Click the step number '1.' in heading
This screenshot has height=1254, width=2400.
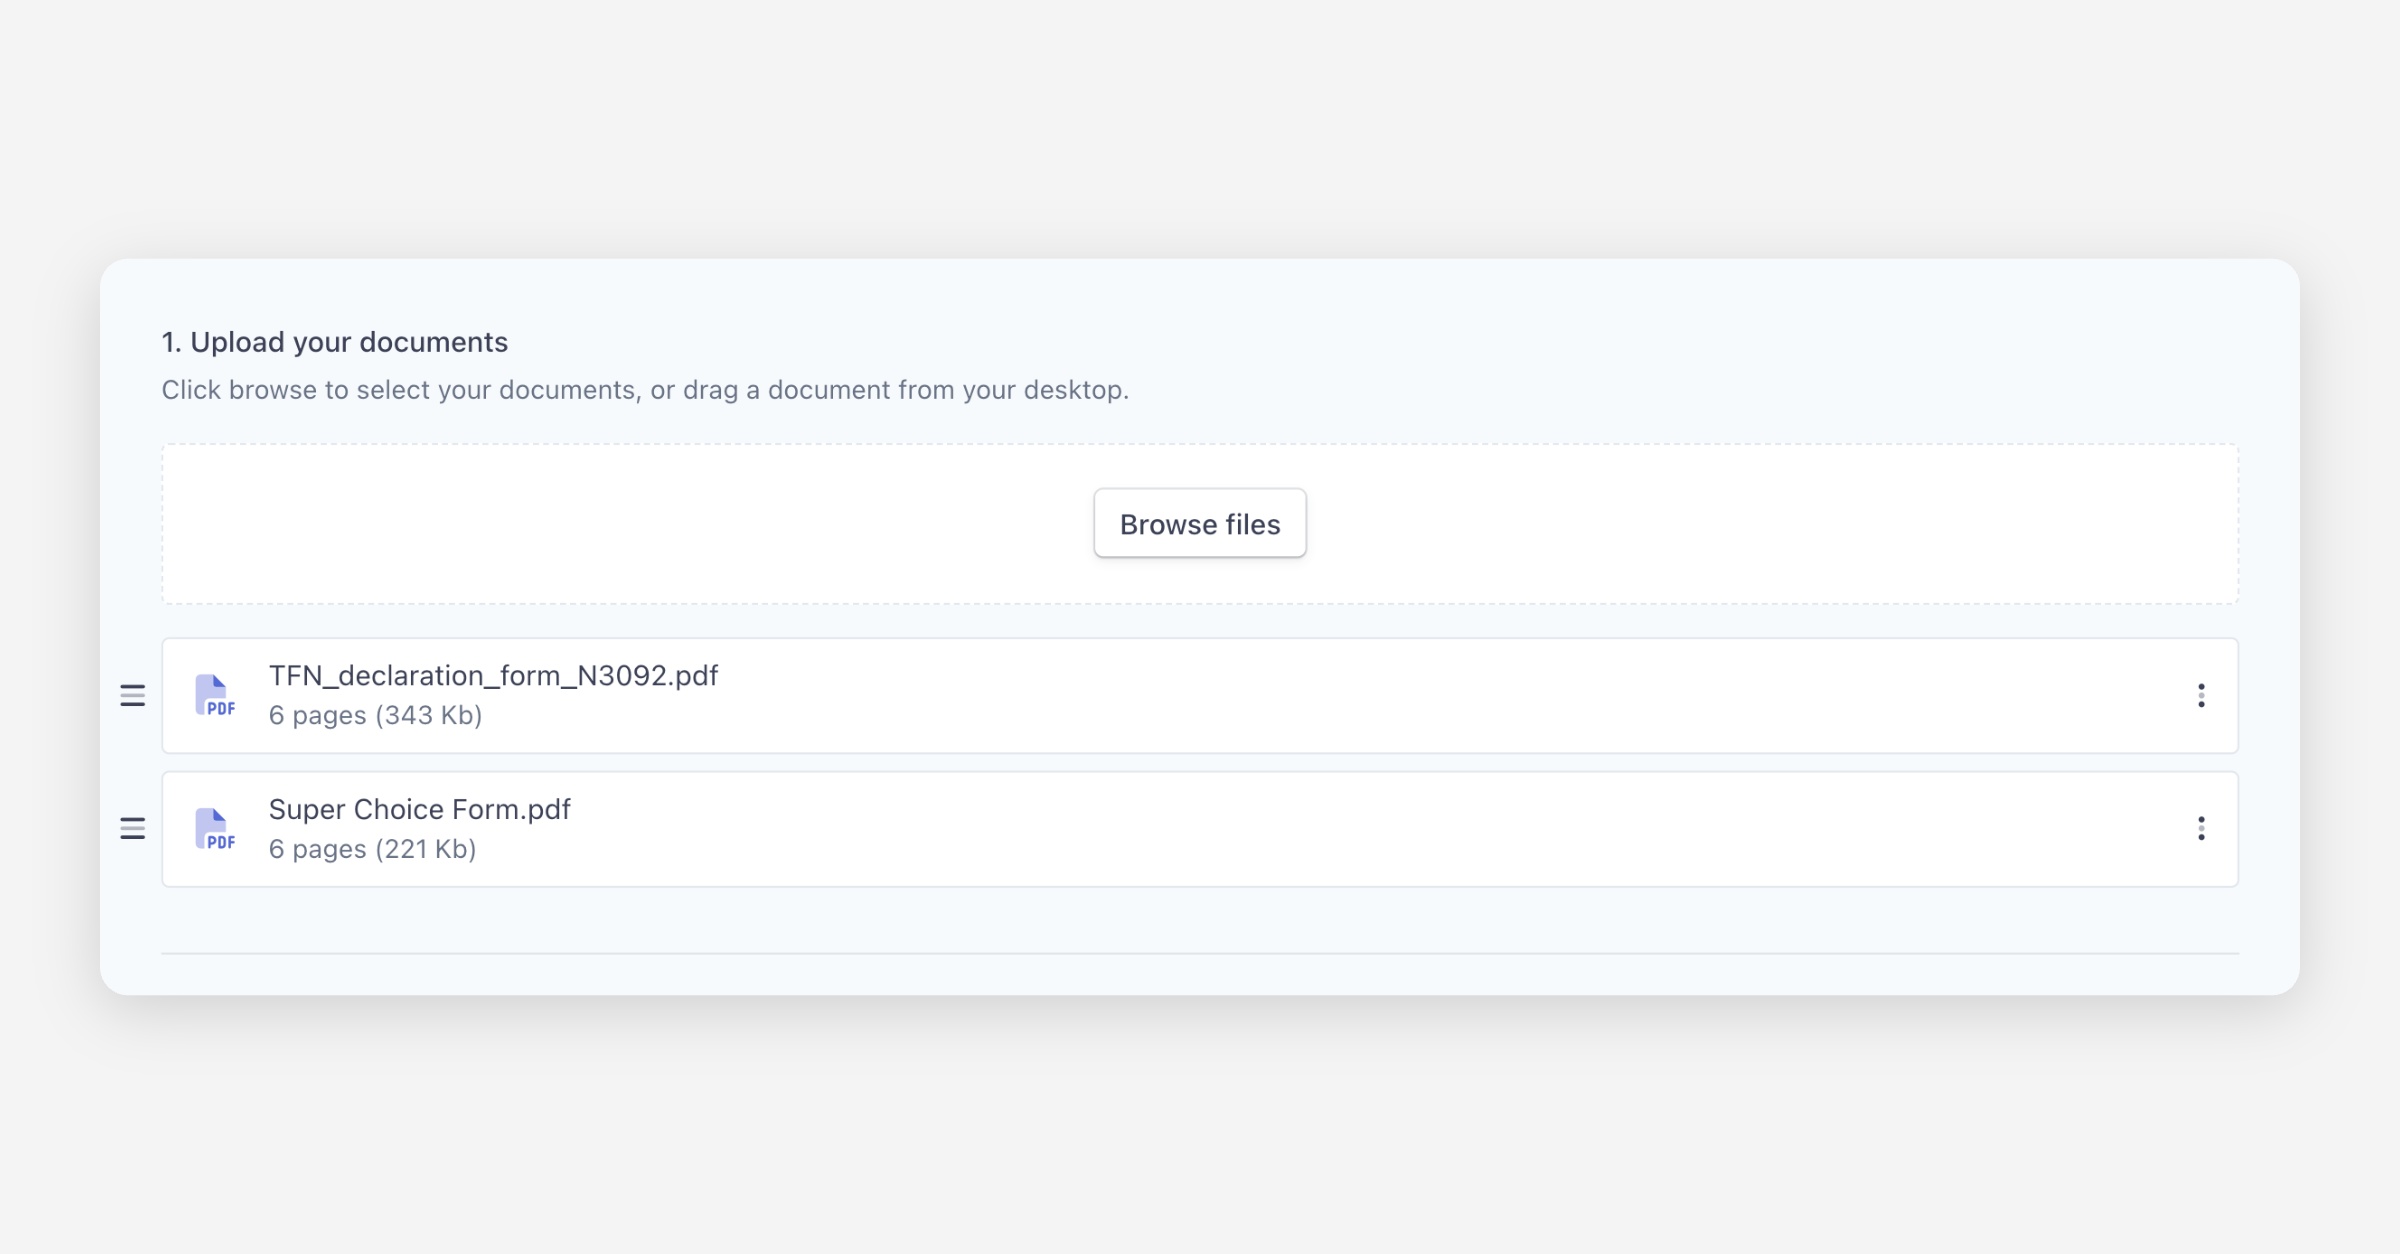click(171, 342)
